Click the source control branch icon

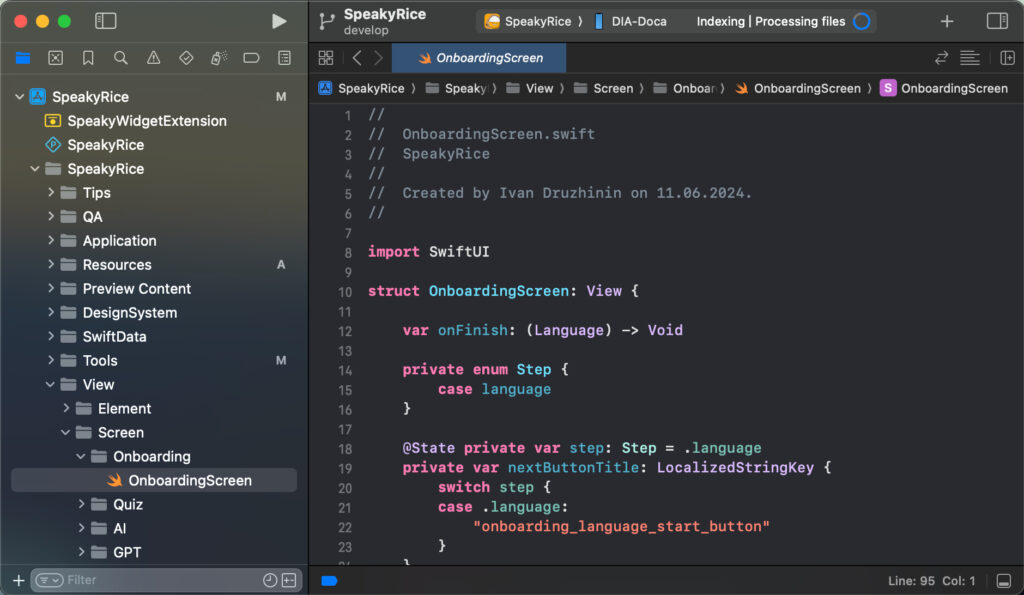327,22
